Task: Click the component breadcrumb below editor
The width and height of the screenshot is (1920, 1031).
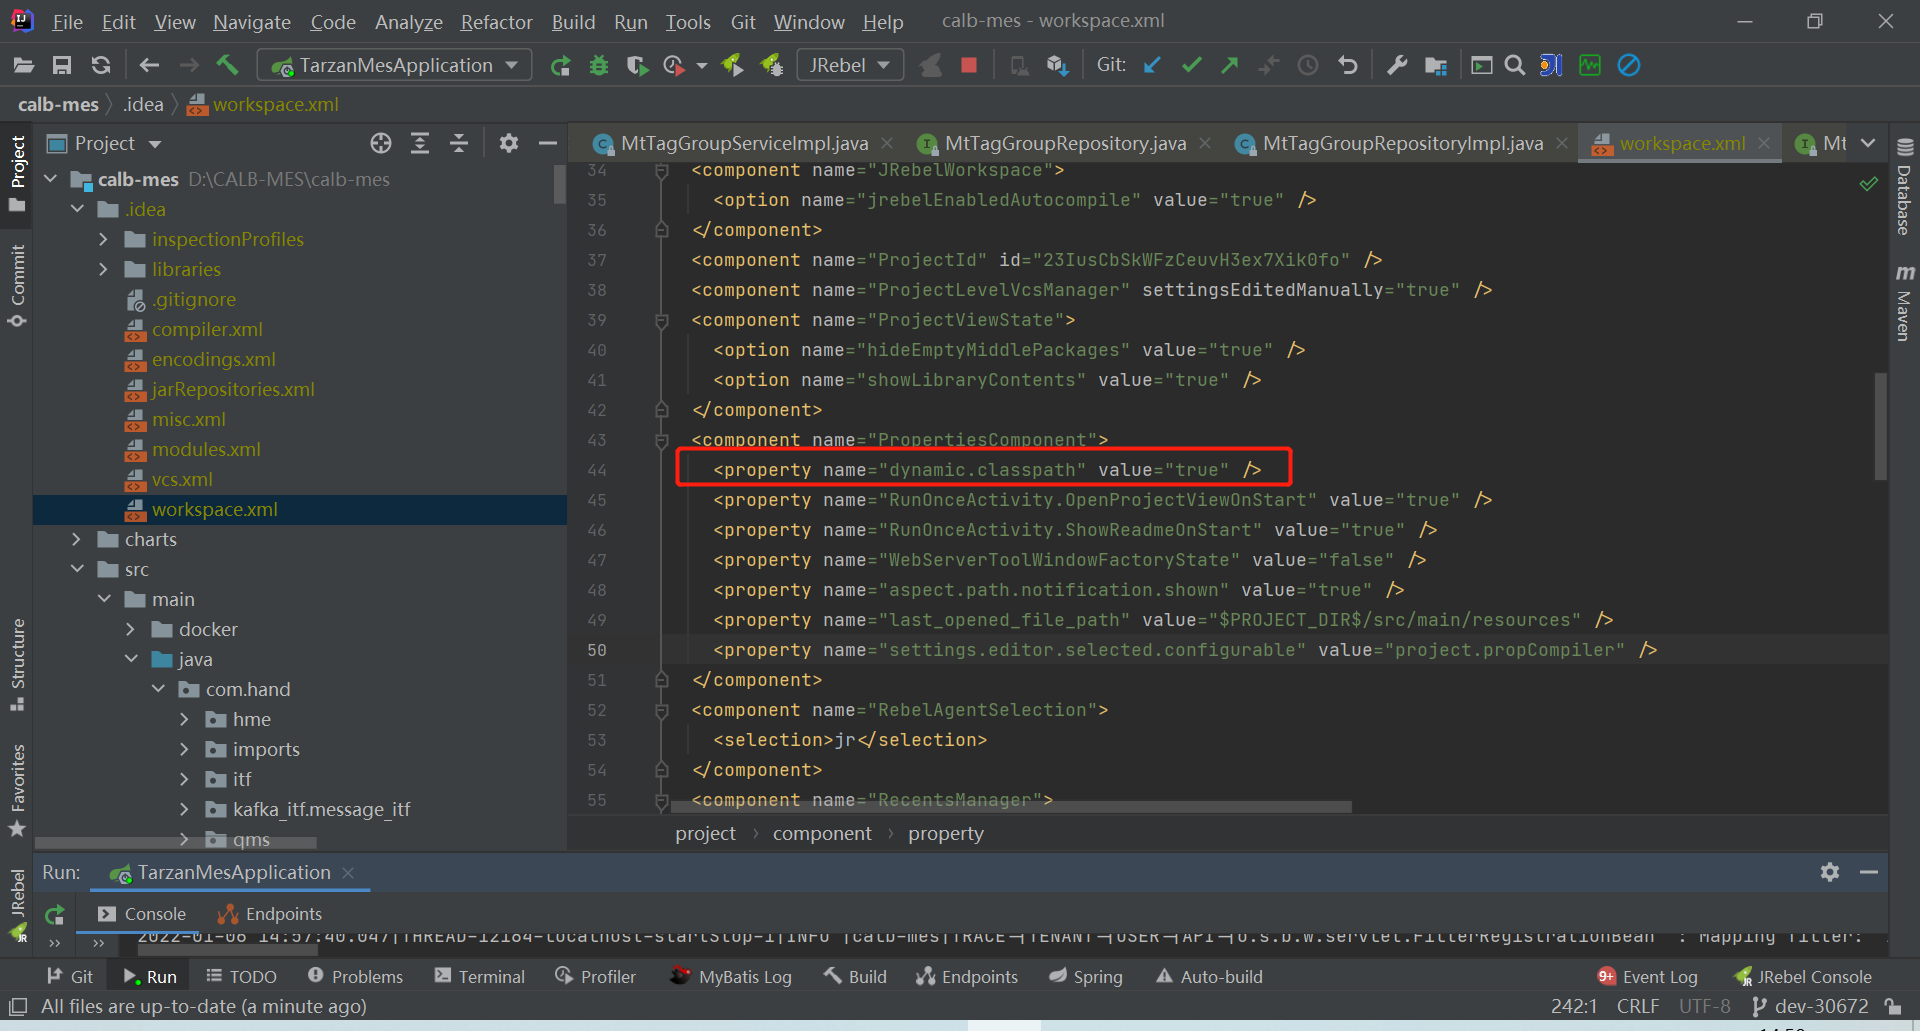Action: [822, 834]
